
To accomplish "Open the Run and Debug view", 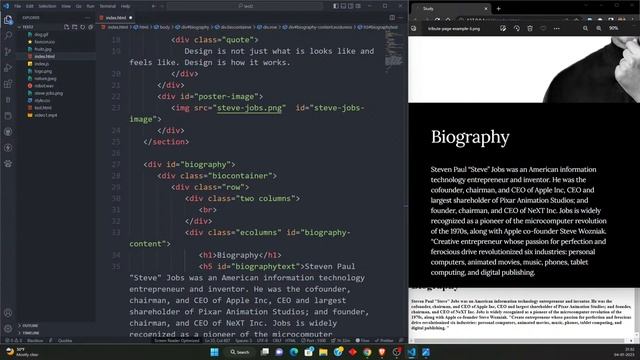I will point(8,68).
